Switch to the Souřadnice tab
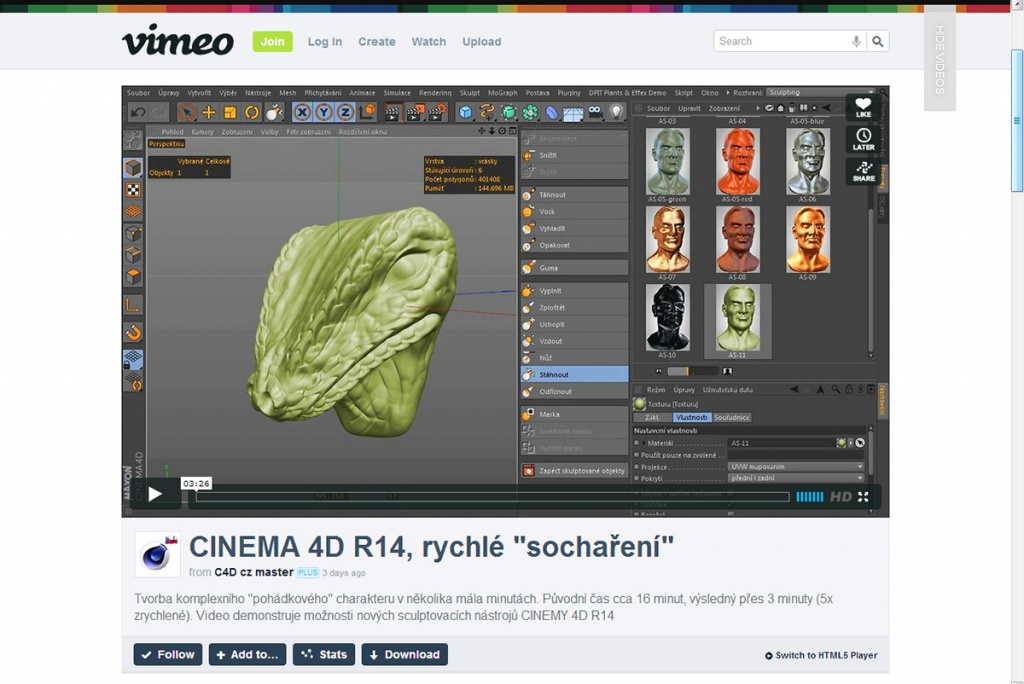Image resolution: width=1024 pixels, height=684 pixels. 731,417
